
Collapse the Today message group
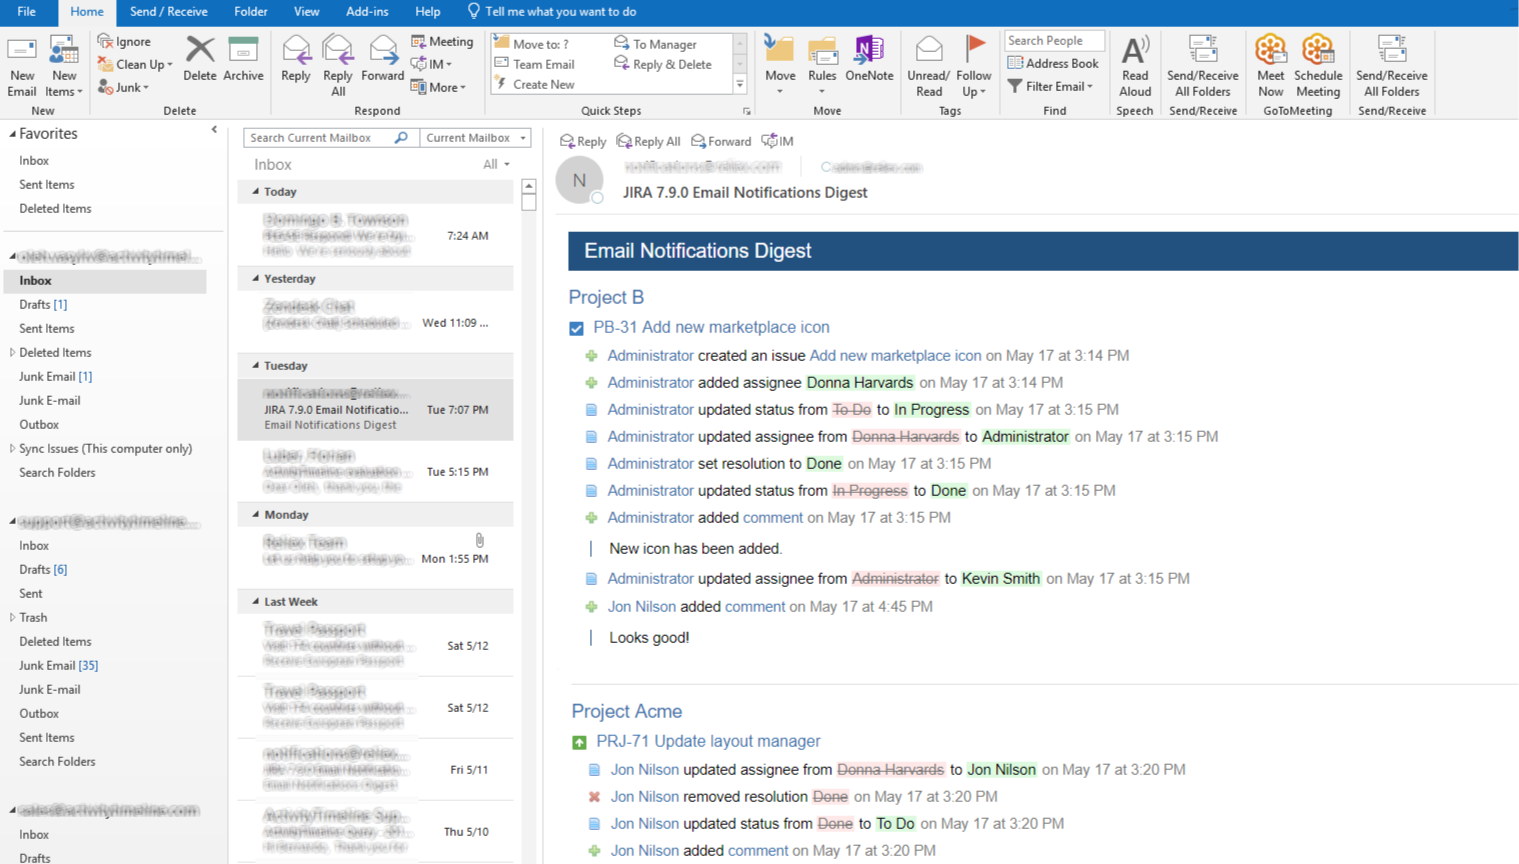[x=255, y=191]
